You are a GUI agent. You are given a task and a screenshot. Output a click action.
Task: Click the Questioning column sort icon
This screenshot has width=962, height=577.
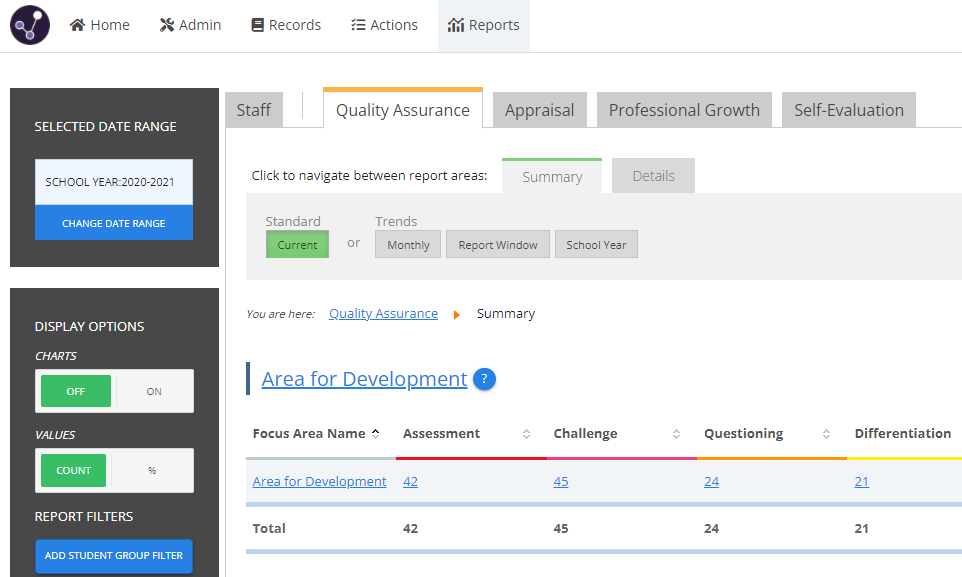click(827, 434)
